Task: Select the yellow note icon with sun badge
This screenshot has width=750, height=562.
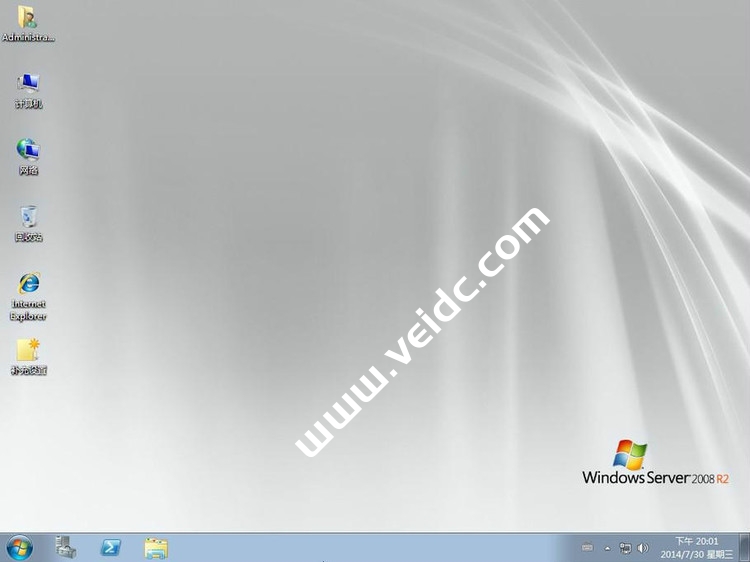Action: click(28, 357)
